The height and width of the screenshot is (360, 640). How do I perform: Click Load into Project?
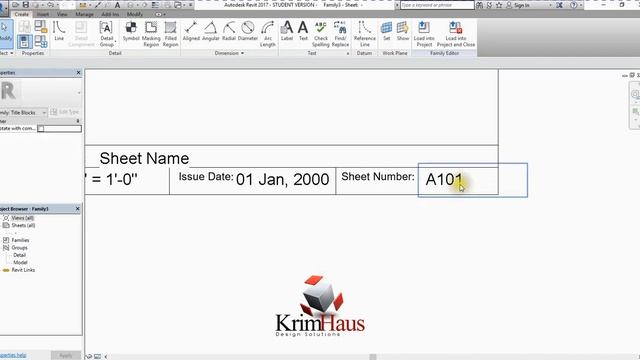tap(424, 34)
